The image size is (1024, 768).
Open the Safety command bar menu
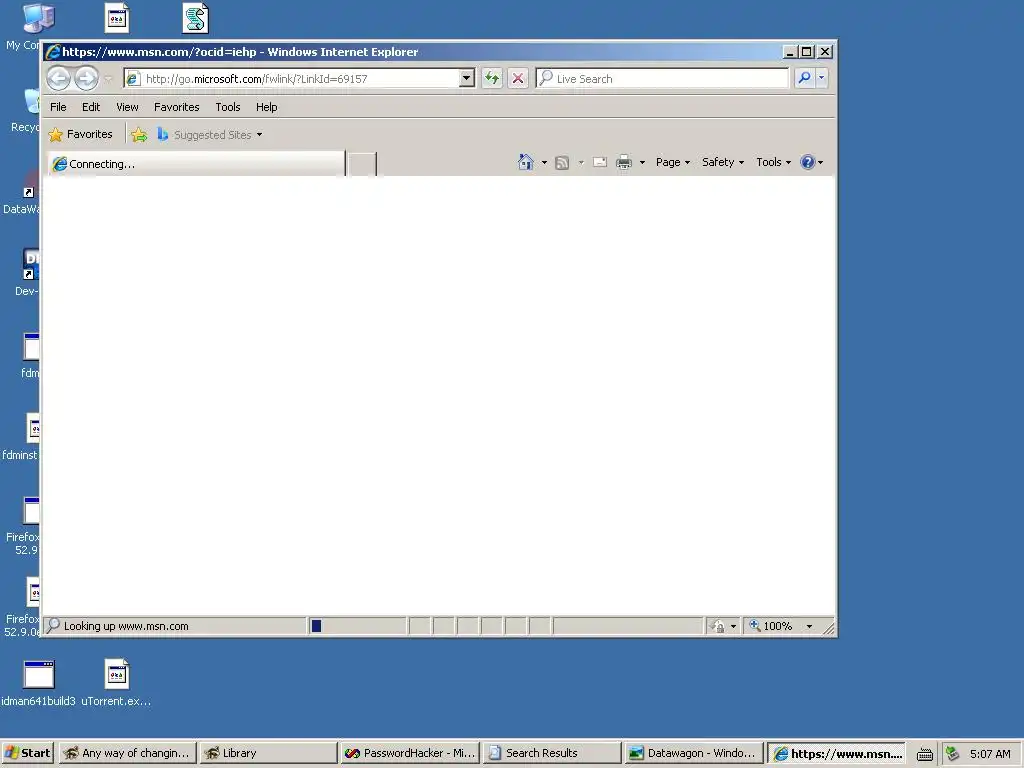coord(723,162)
